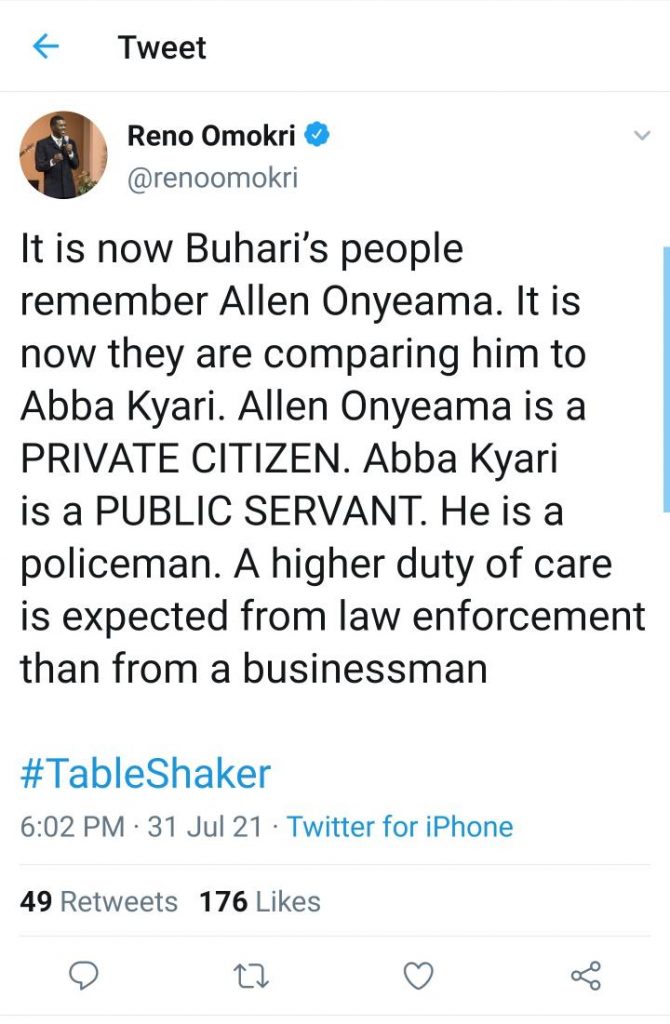Click the 6:02 PM timestamp
This screenshot has width=670, height=1024.
pyautogui.click(x=72, y=827)
